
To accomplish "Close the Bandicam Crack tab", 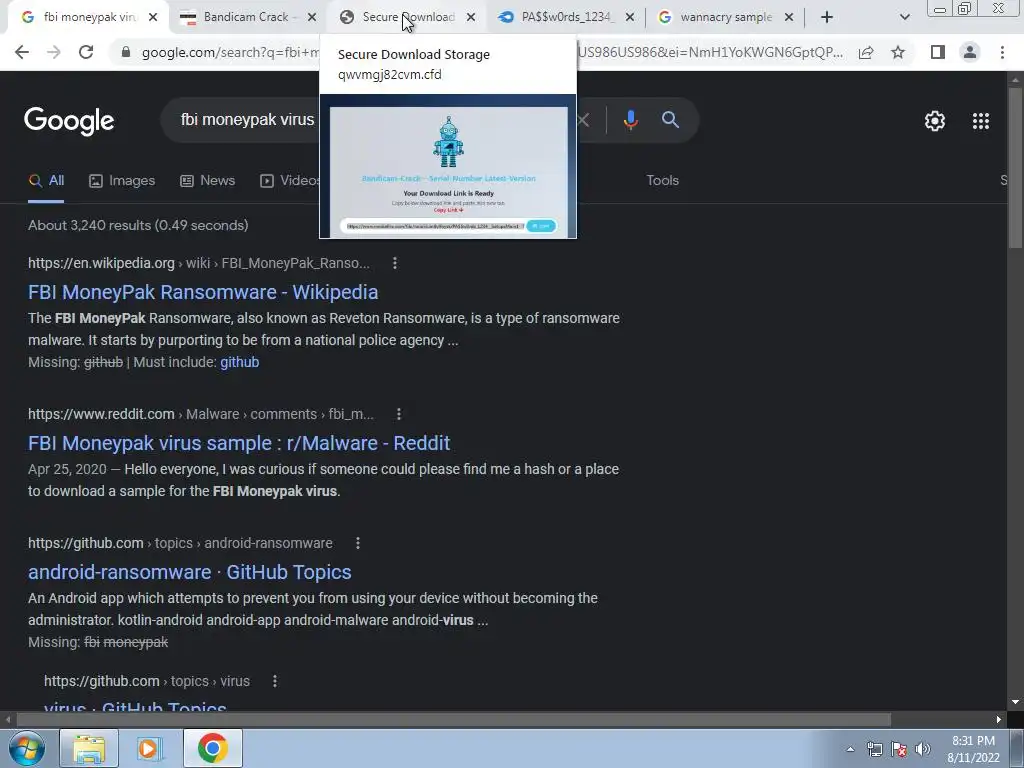I will pyautogui.click(x=312, y=18).
